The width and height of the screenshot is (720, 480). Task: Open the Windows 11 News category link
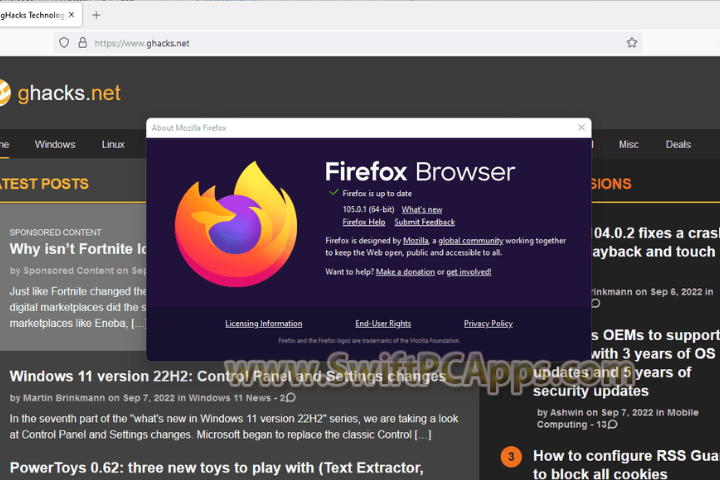point(230,398)
